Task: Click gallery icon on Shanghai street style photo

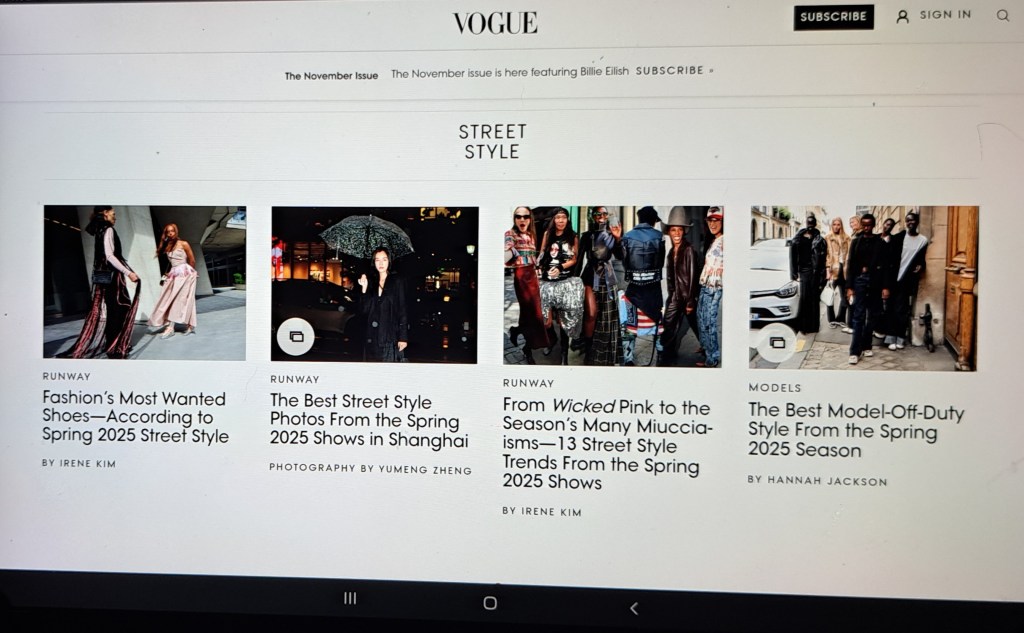Action: (296, 336)
